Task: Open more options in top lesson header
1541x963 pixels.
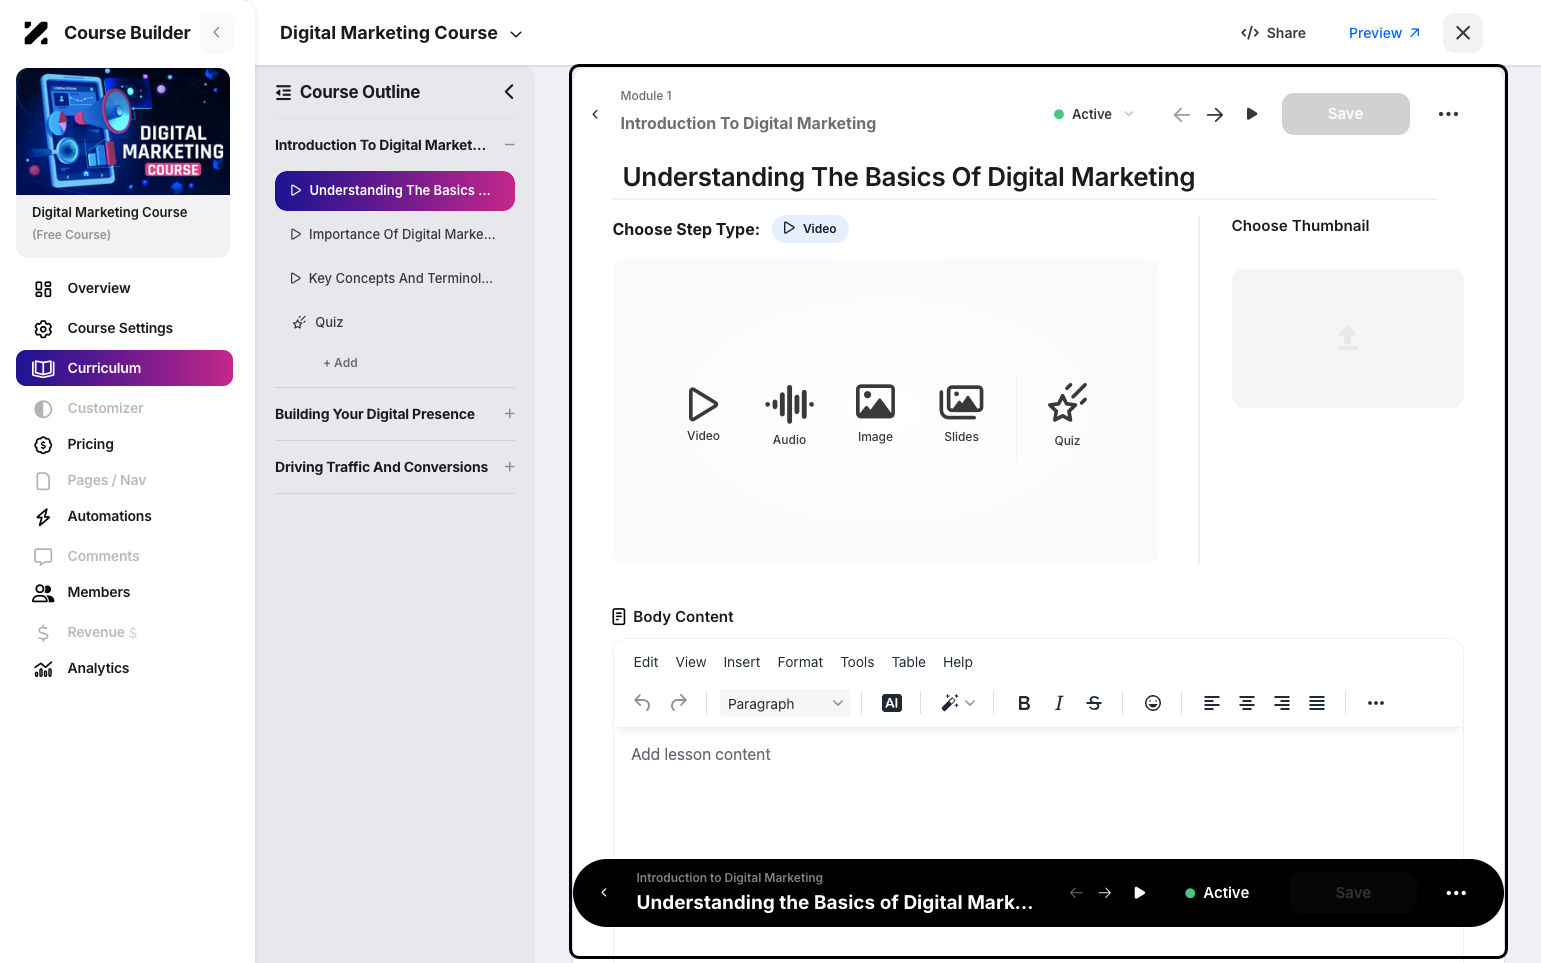Action: pos(1448,114)
